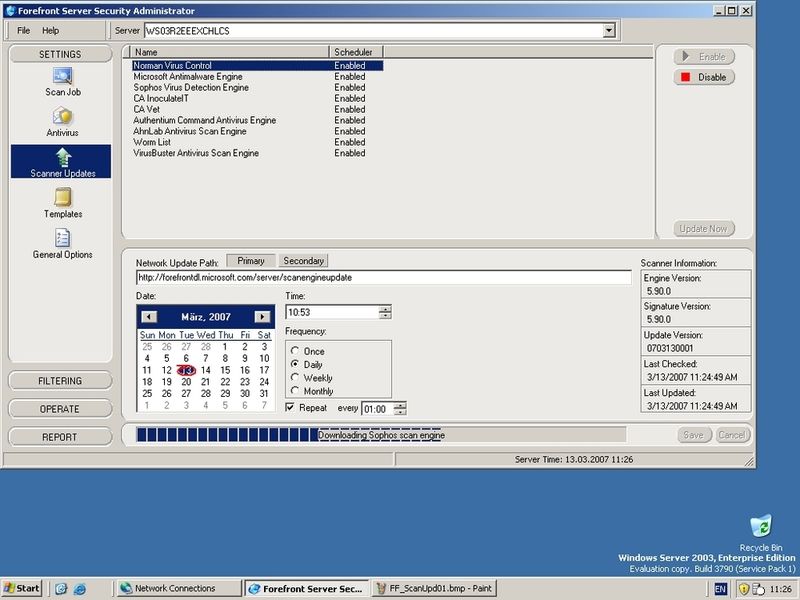Sort by the Scheduler column header

click(356, 52)
